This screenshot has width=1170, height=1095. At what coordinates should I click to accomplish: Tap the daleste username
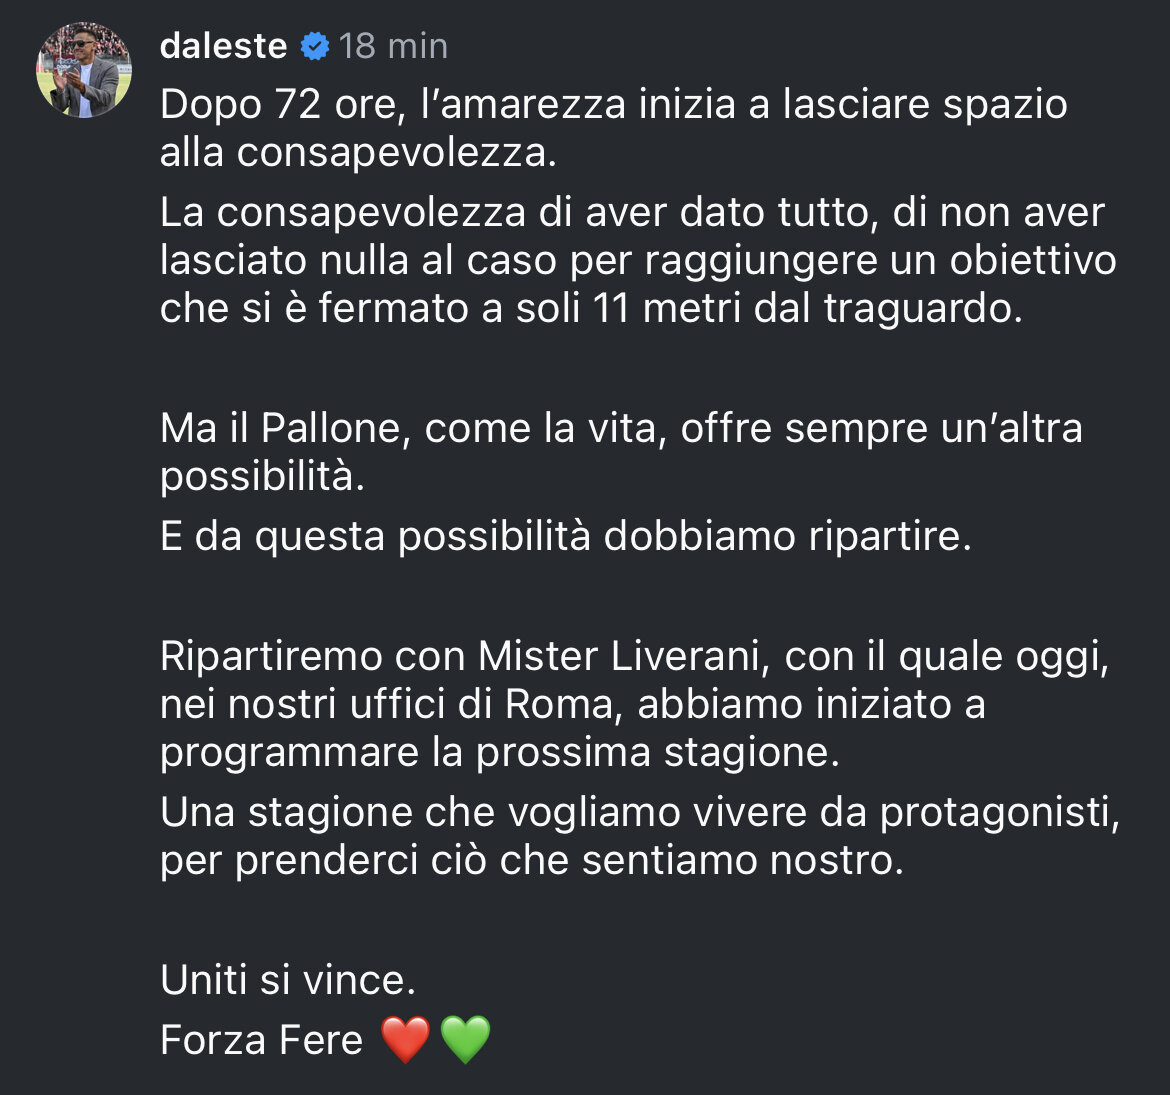(x=223, y=46)
